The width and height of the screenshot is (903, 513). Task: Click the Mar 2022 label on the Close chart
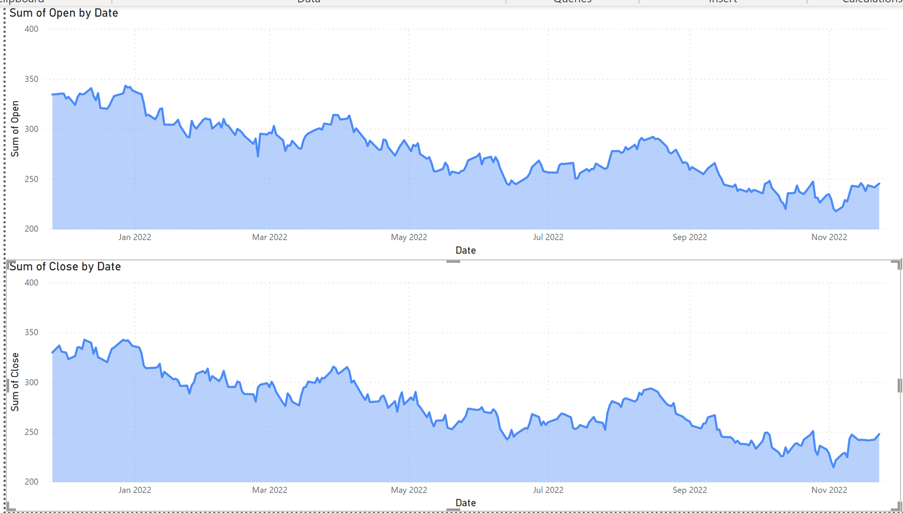269,490
